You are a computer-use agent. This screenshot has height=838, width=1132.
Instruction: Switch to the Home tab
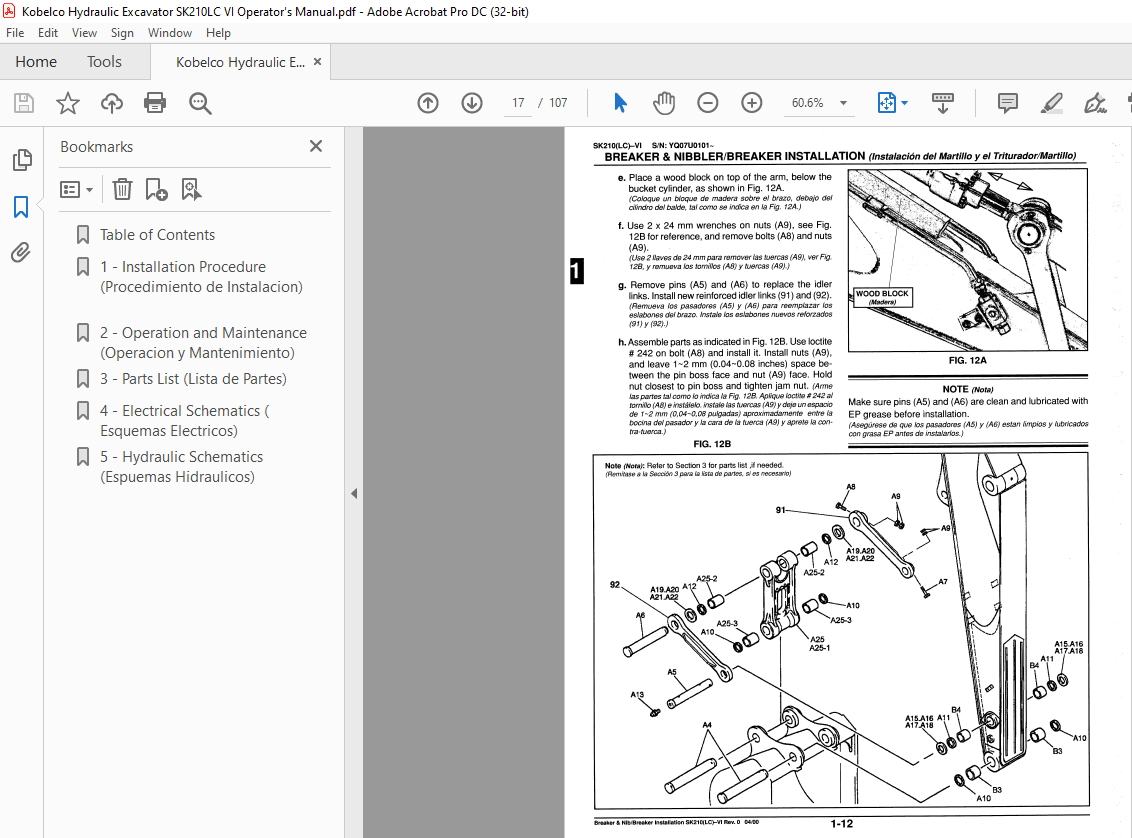tap(36, 62)
